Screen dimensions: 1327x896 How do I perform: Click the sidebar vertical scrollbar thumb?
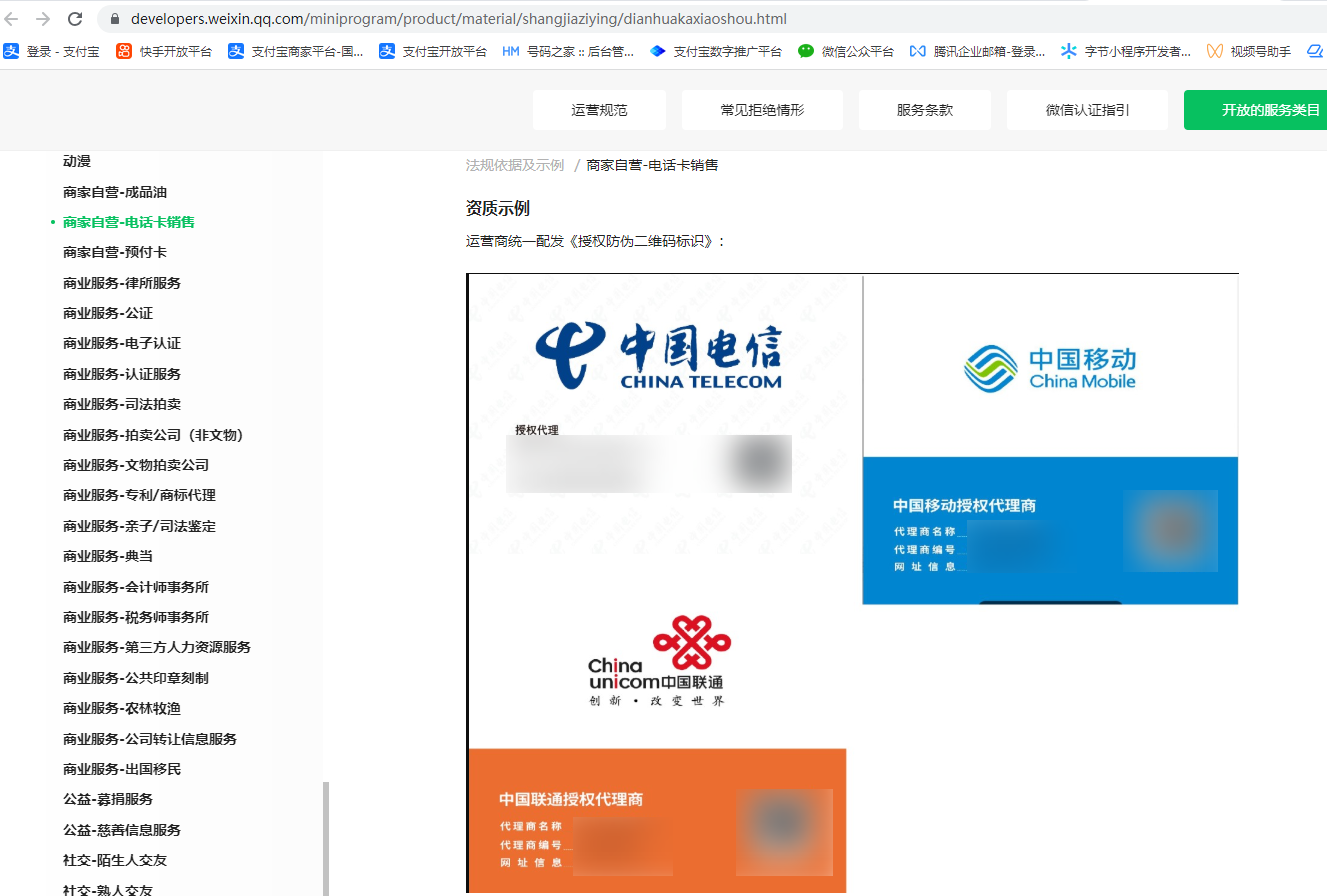tap(325, 839)
